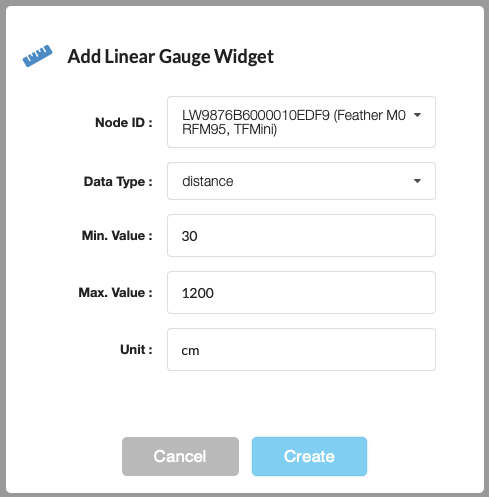The height and width of the screenshot is (497, 489).
Task: Focus the Max. Value field showing 1200
Action: (301, 293)
